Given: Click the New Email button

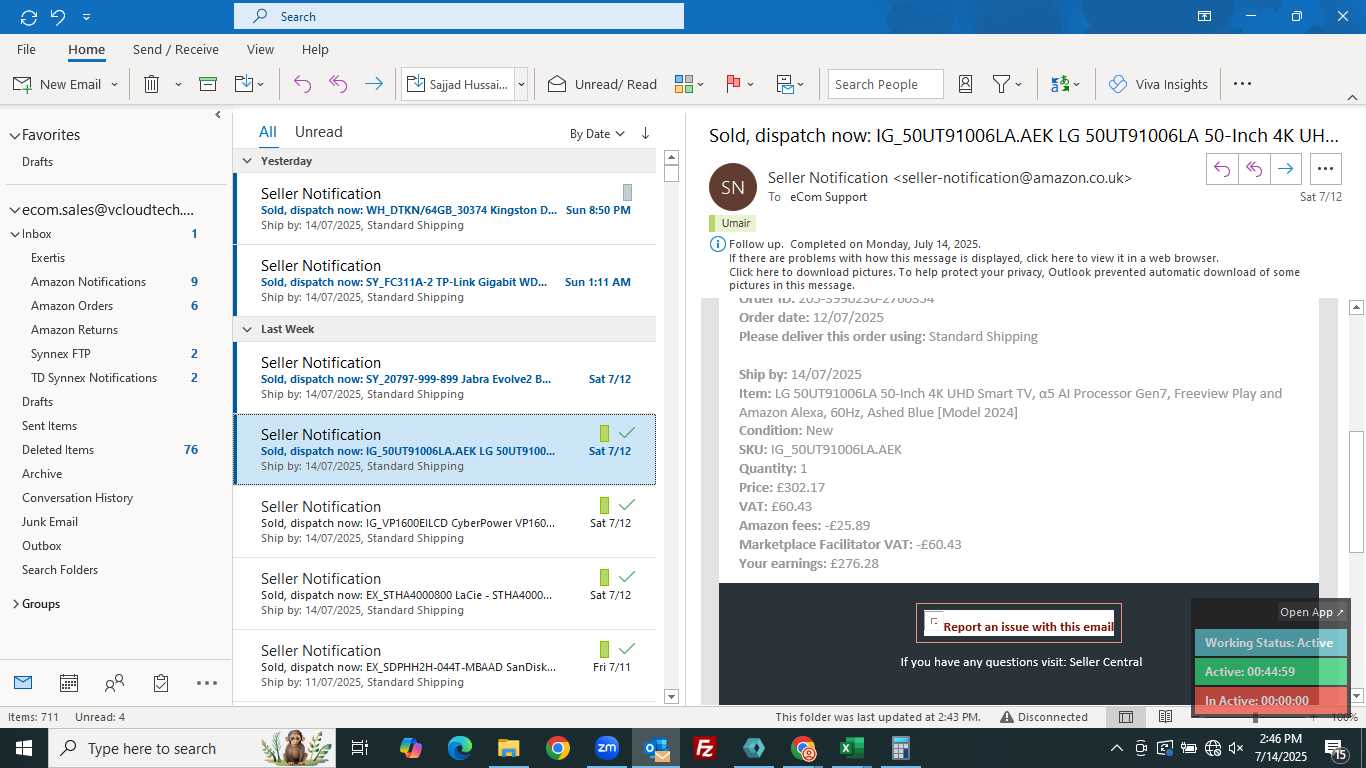Looking at the screenshot, I should click(57, 84).
